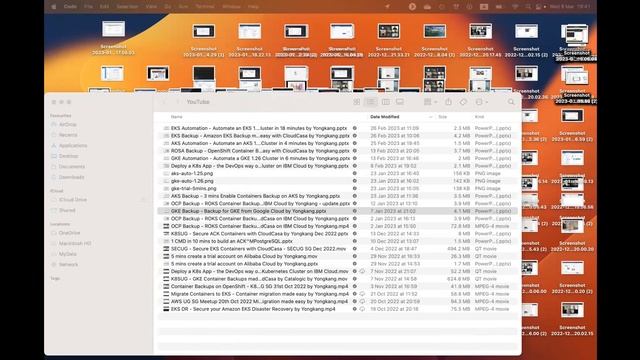The width and height of the screenshot is (640, 360).
Task: Go forward with the Finder forward arrow
Action: [x=178, y=102]
